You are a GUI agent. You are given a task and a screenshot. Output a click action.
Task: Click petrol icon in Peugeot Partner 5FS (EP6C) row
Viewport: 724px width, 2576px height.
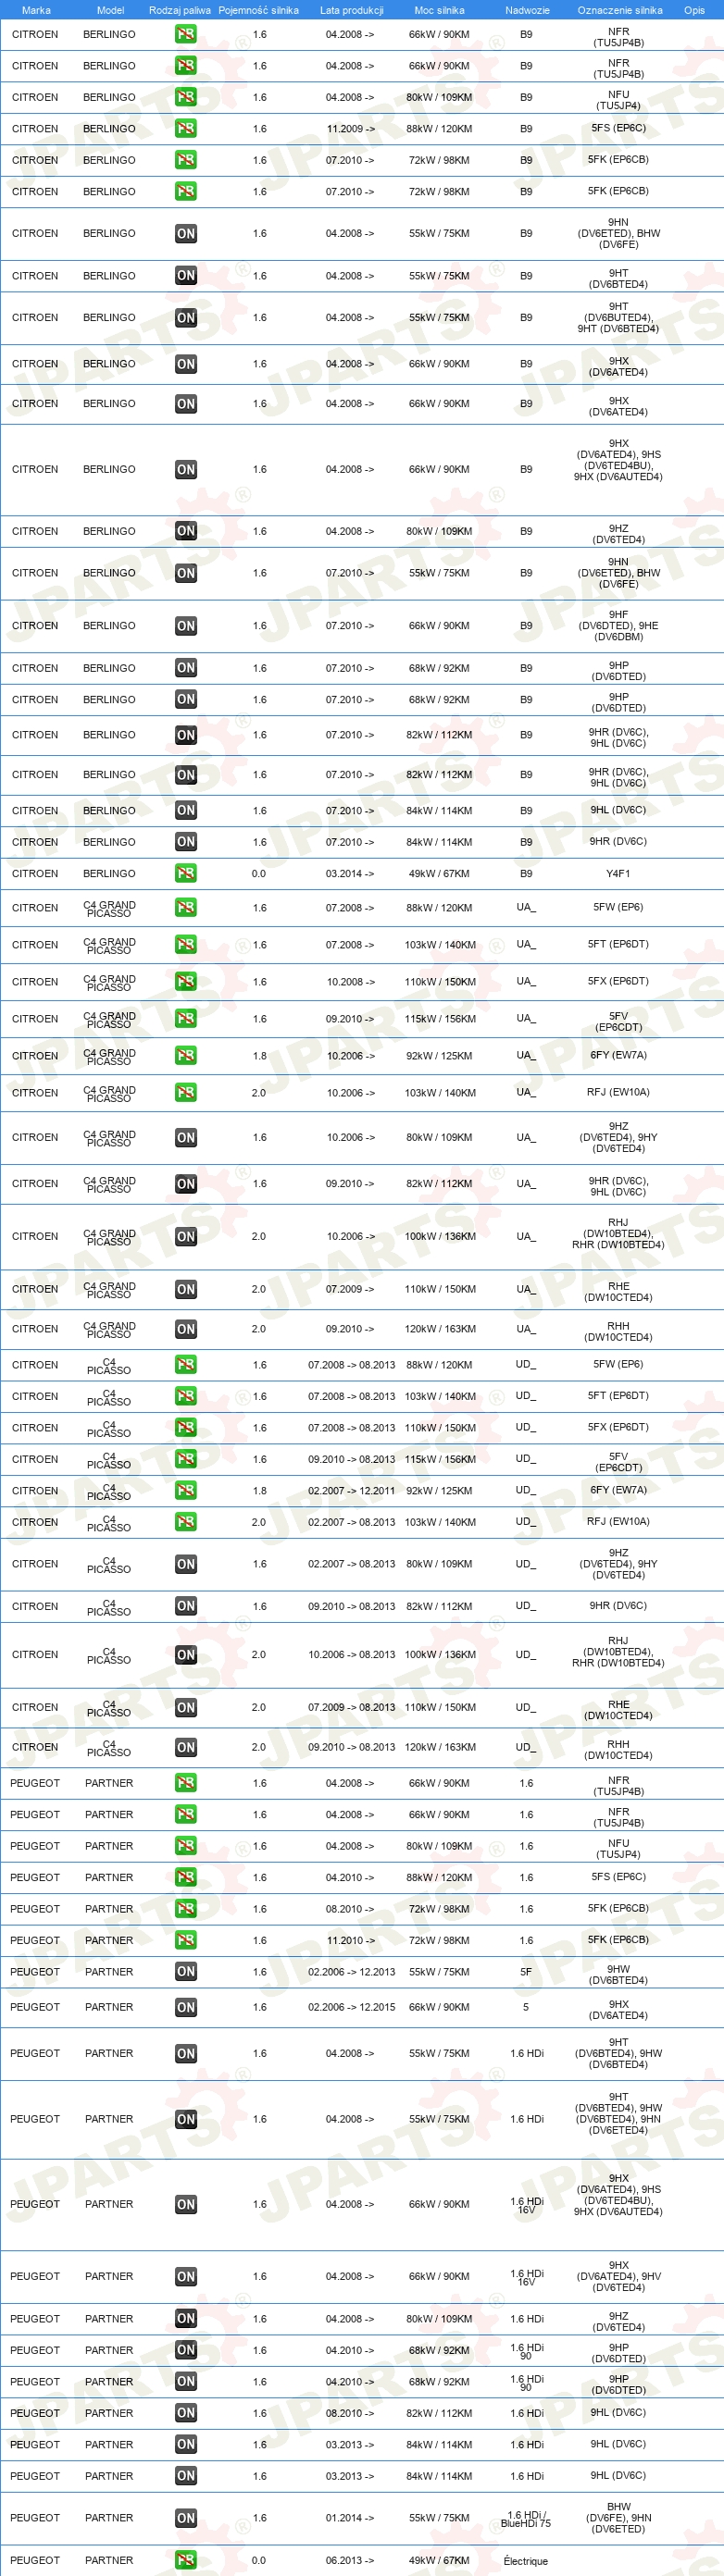pyautogui.click(x=185, y=1877)
